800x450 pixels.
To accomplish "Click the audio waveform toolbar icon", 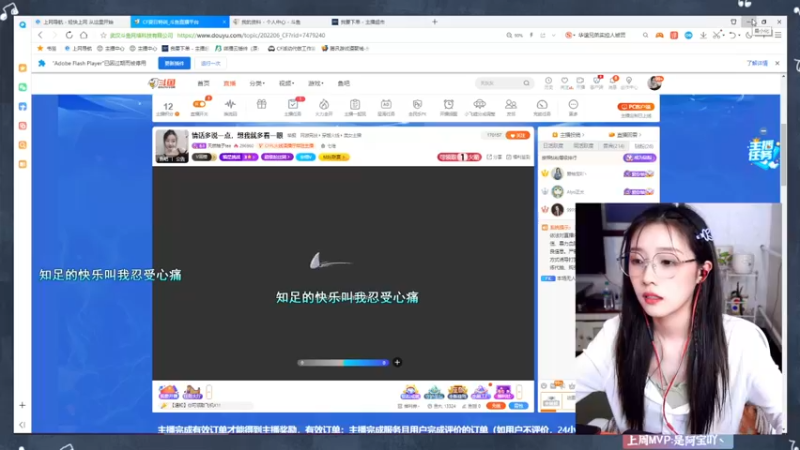I will coord(230,104).
